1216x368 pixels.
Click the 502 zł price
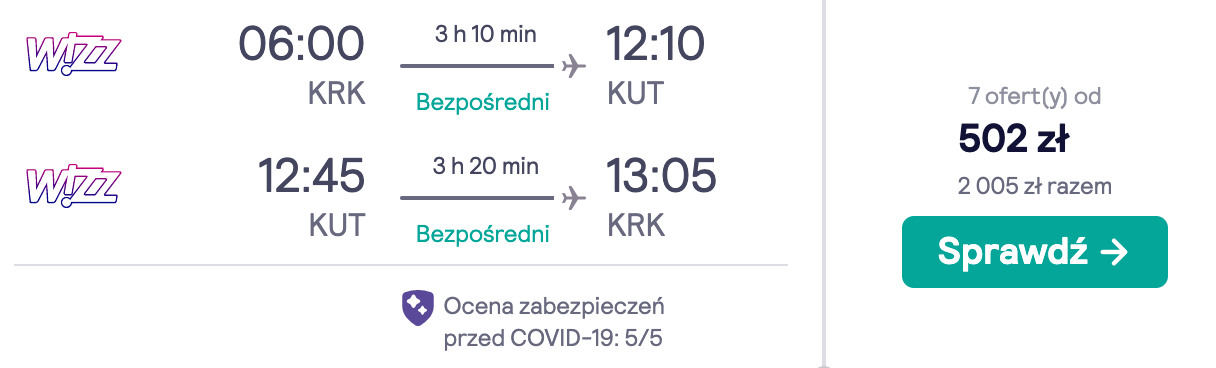[1014, 139]
